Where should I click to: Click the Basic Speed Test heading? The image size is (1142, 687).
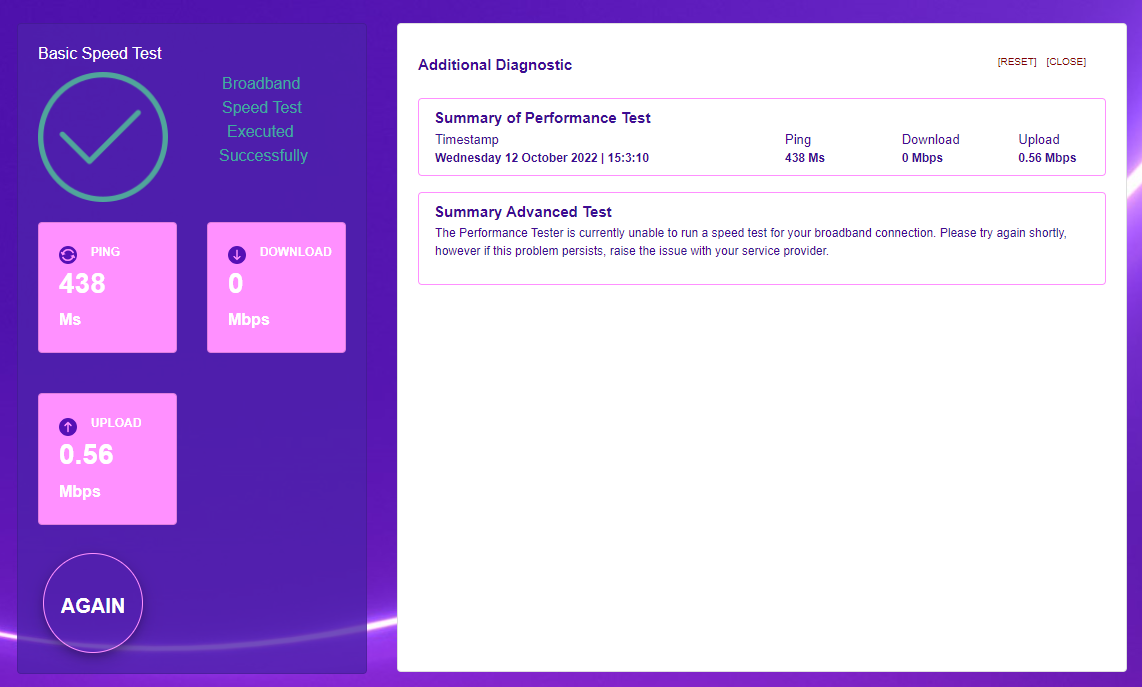99,53
